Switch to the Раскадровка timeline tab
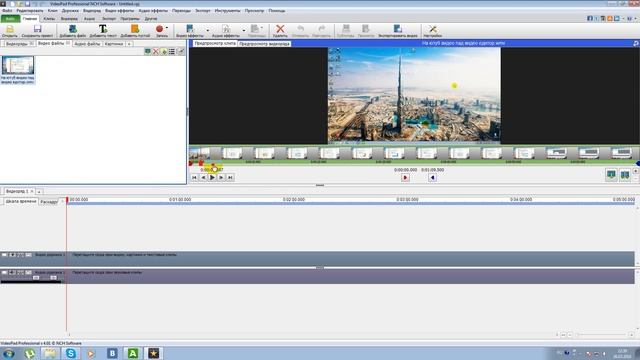Viewport: 640px width, 360px height. coord(49,202)
